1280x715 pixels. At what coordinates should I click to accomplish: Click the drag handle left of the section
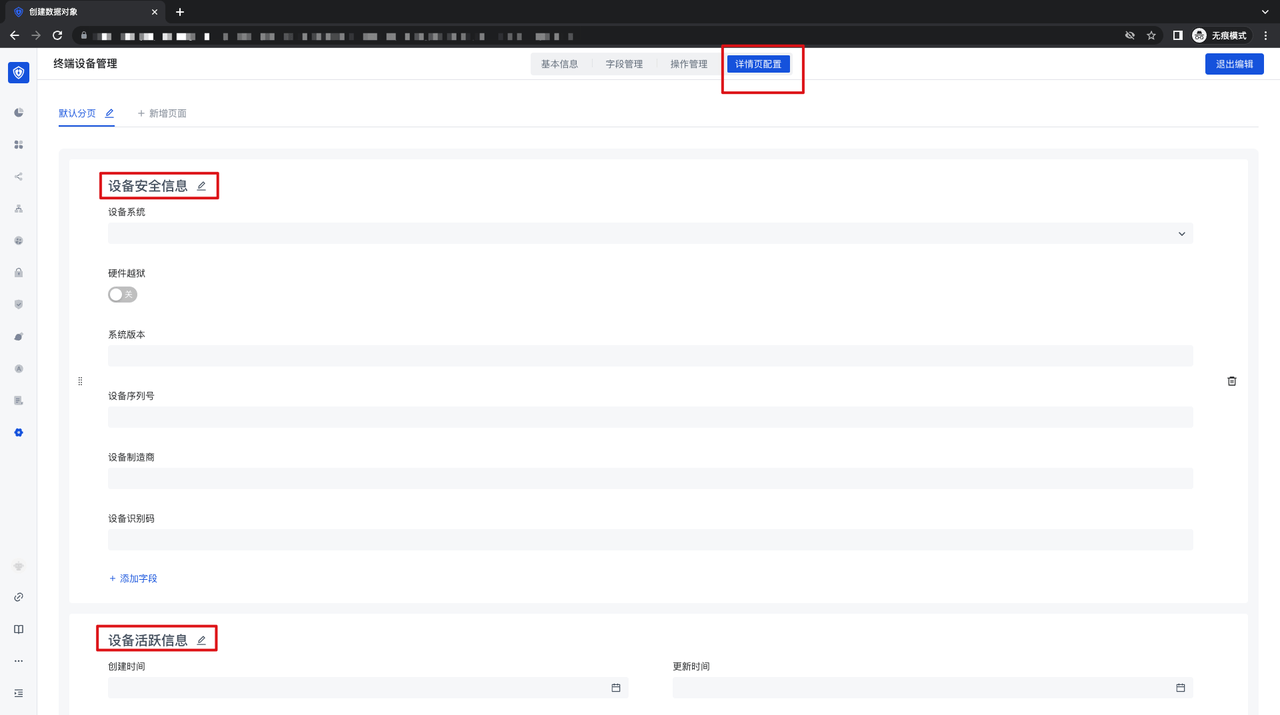pyautogui.click(x=80, y=381)
